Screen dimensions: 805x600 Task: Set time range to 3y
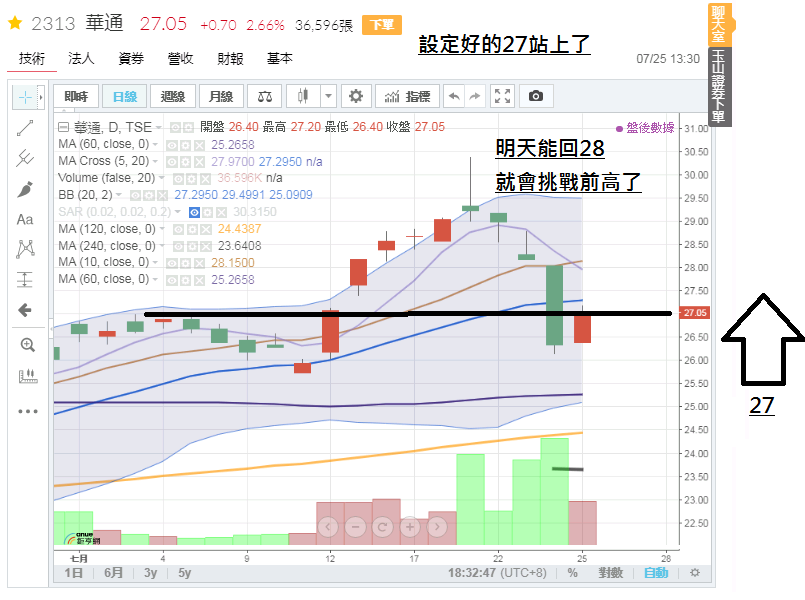[150, 573]
